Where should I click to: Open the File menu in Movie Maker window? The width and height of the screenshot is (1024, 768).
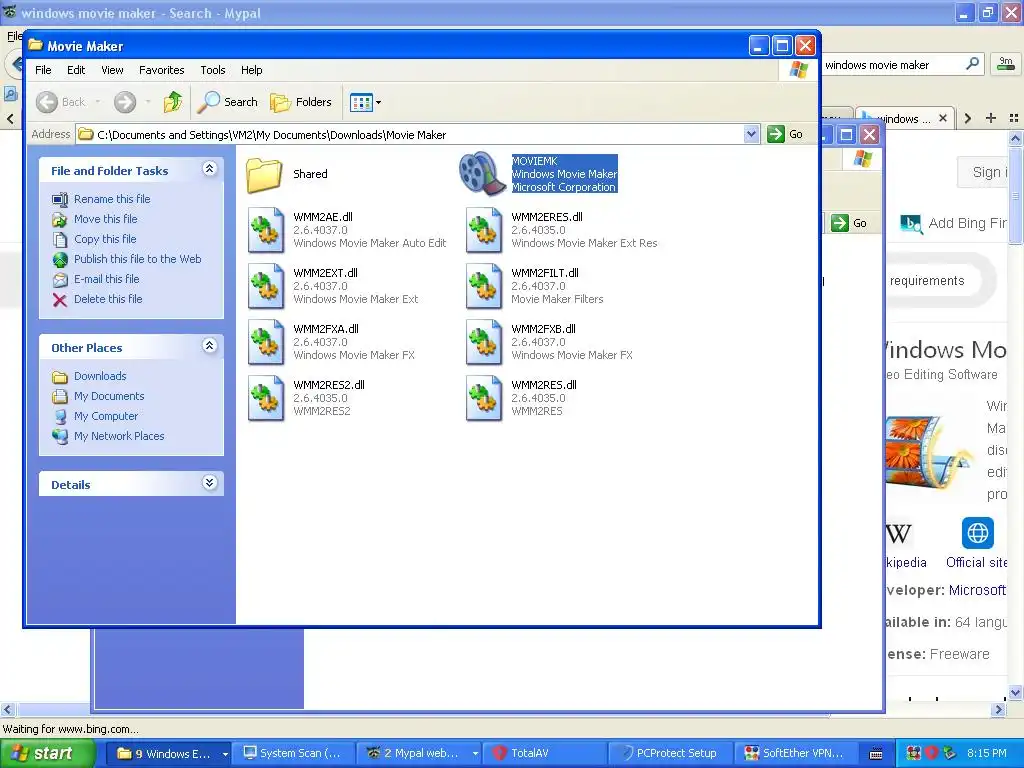point(43,70)
